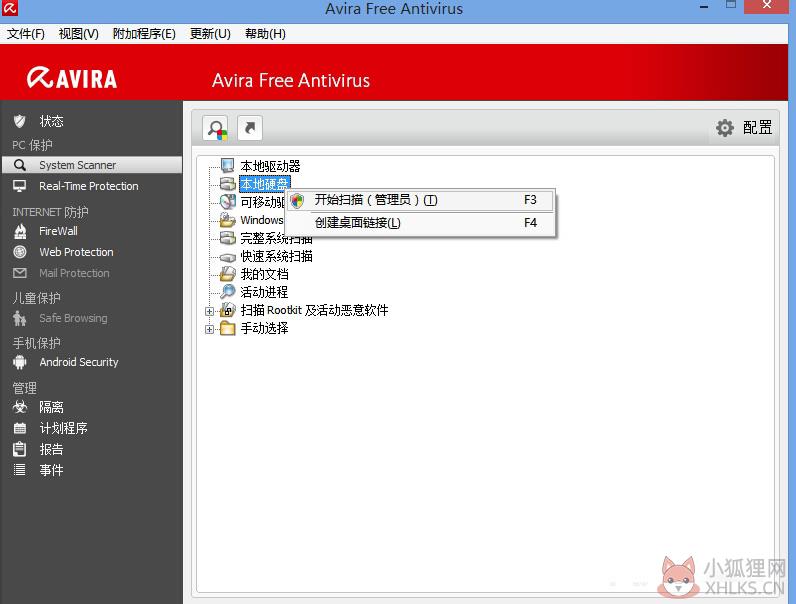Click the removable drive icon beside 可移动驱动器
This screenshot has height=604, width=796.
[x=227, y=202]
